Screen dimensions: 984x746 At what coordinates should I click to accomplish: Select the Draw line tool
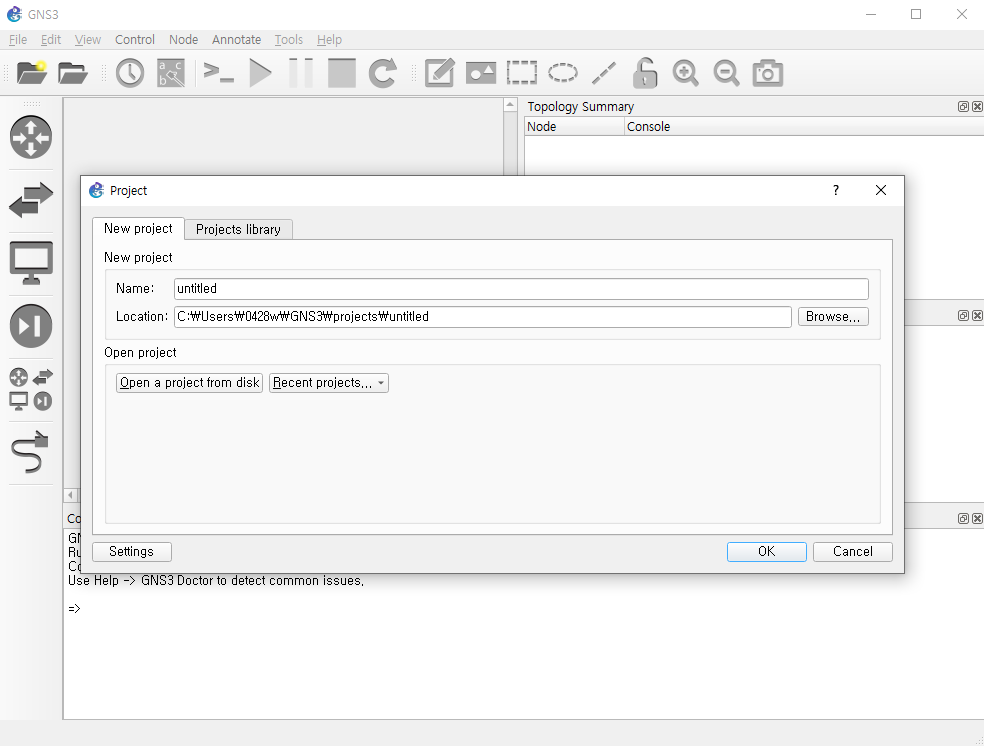pos(604,73)
